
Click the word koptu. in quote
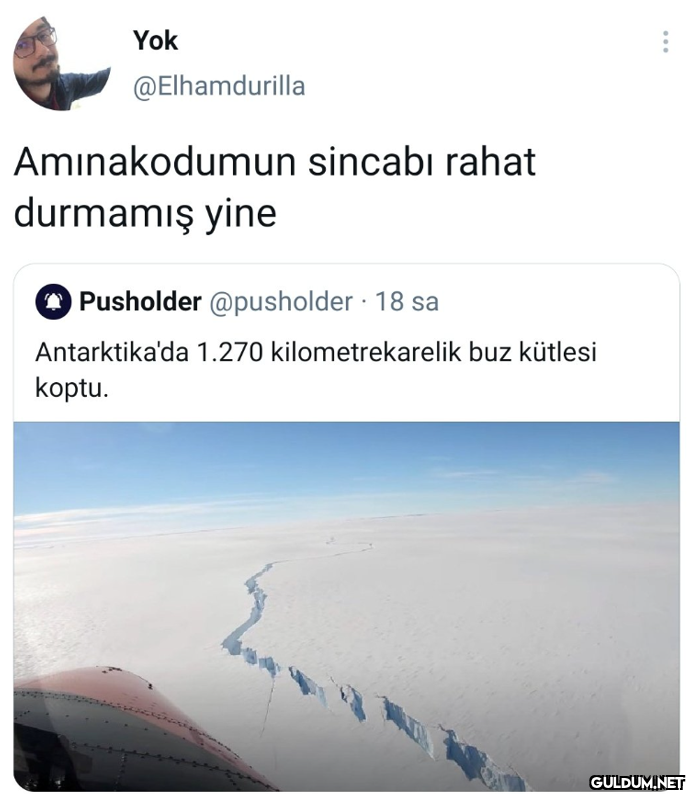[x=72, y=388]
